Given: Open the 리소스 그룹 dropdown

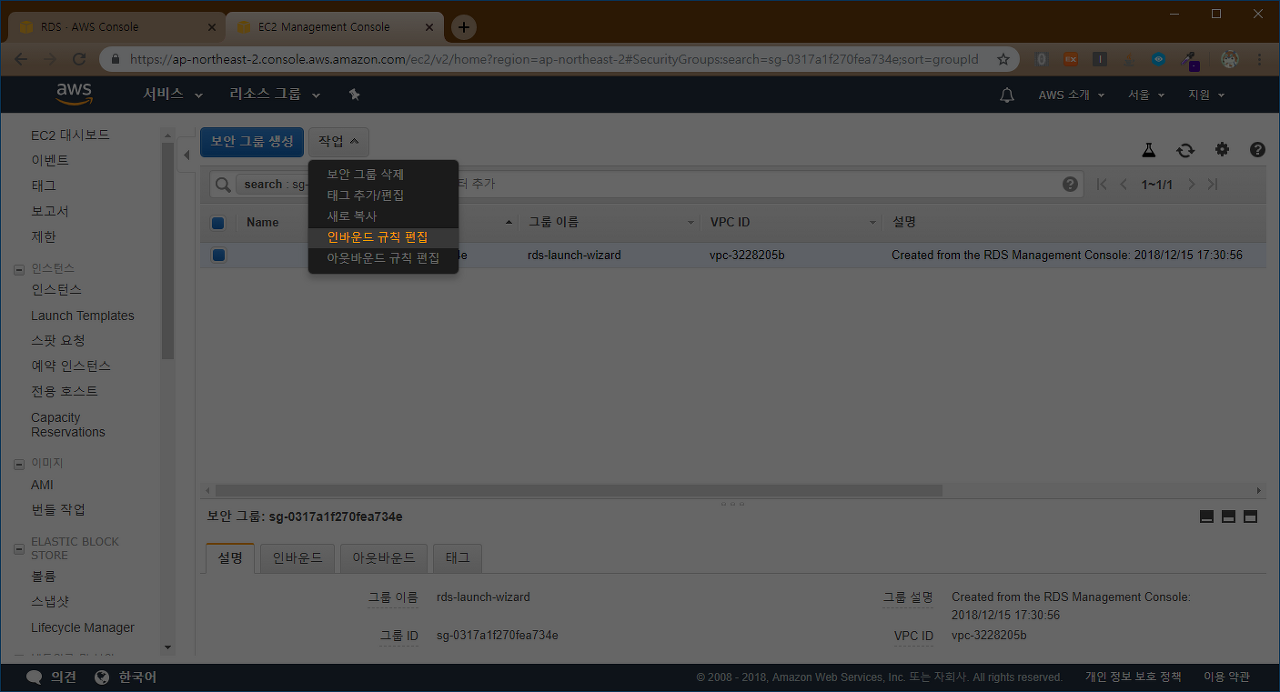Looking at the screenshot, I should 275,94.
